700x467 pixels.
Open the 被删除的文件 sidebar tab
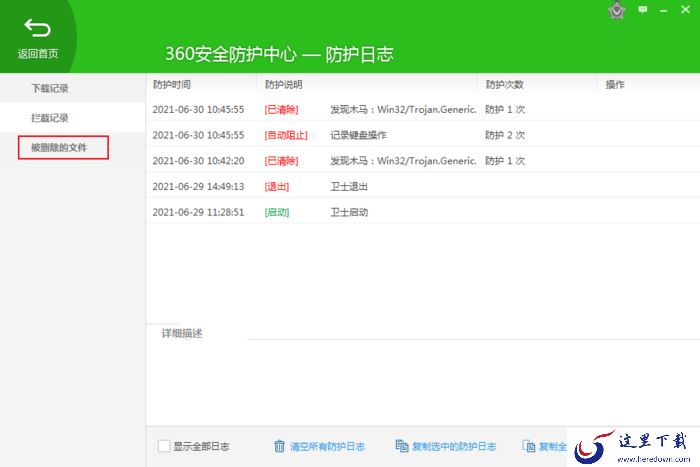pos(63,147)
